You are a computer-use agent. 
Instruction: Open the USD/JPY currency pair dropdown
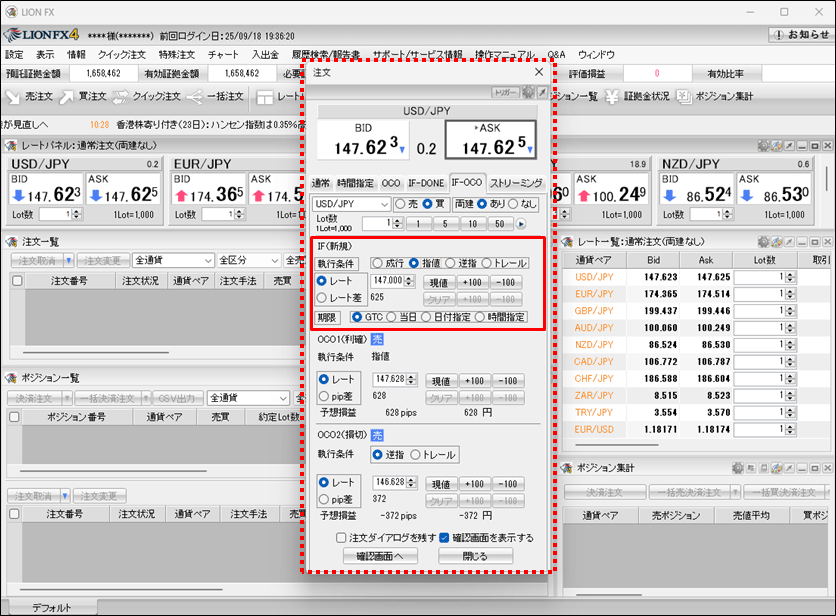click(350, 204)
